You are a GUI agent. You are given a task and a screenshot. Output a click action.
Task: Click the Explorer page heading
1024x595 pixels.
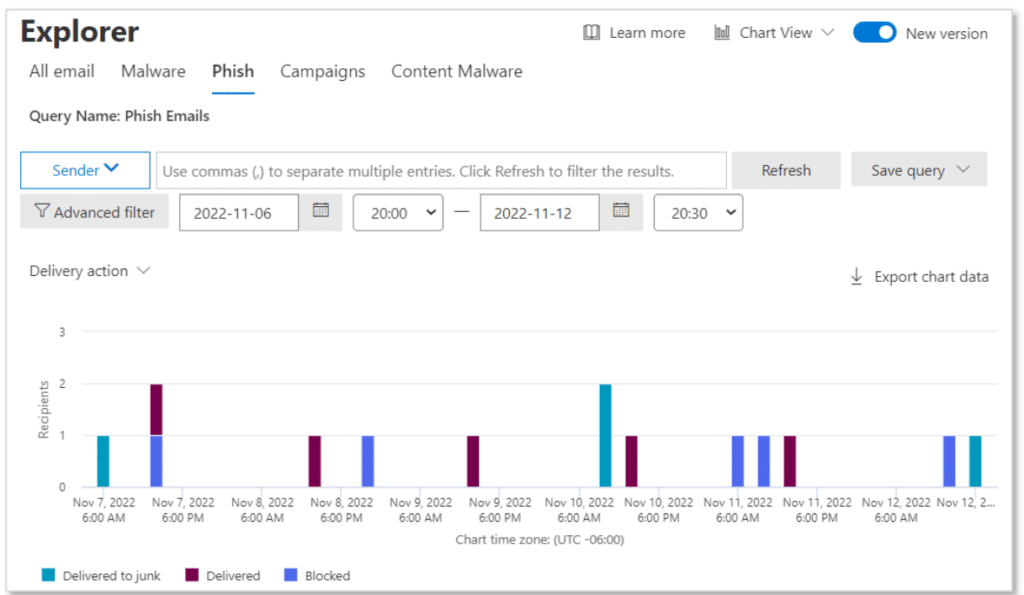coord(80,32)
